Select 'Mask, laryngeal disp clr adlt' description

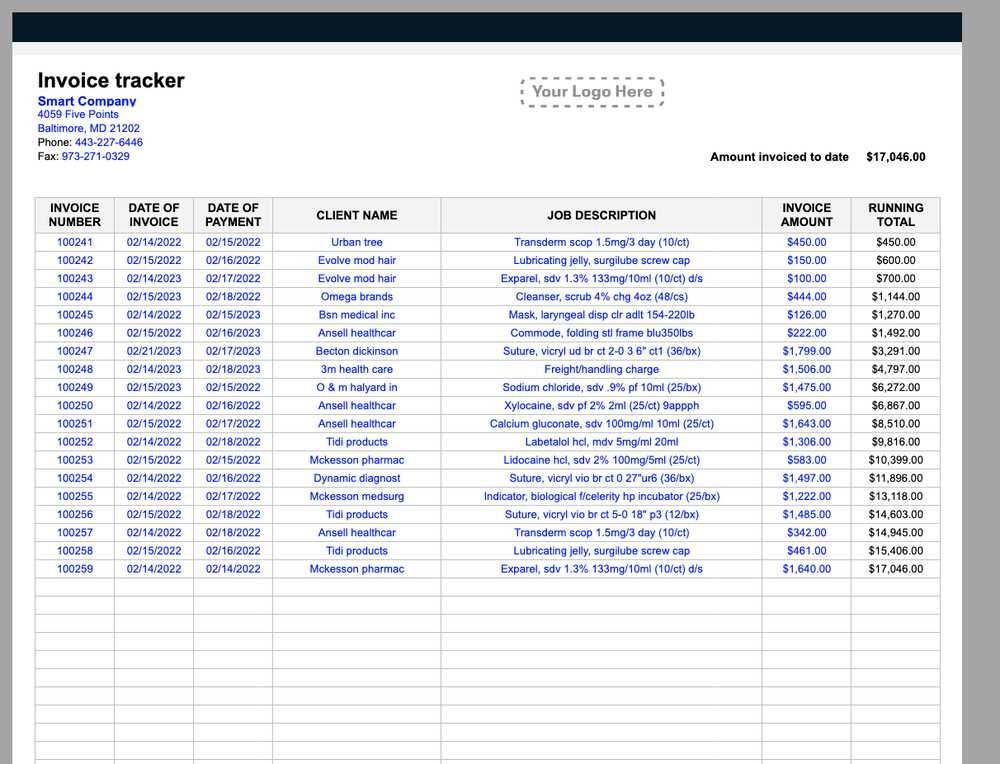pos(601,315)
